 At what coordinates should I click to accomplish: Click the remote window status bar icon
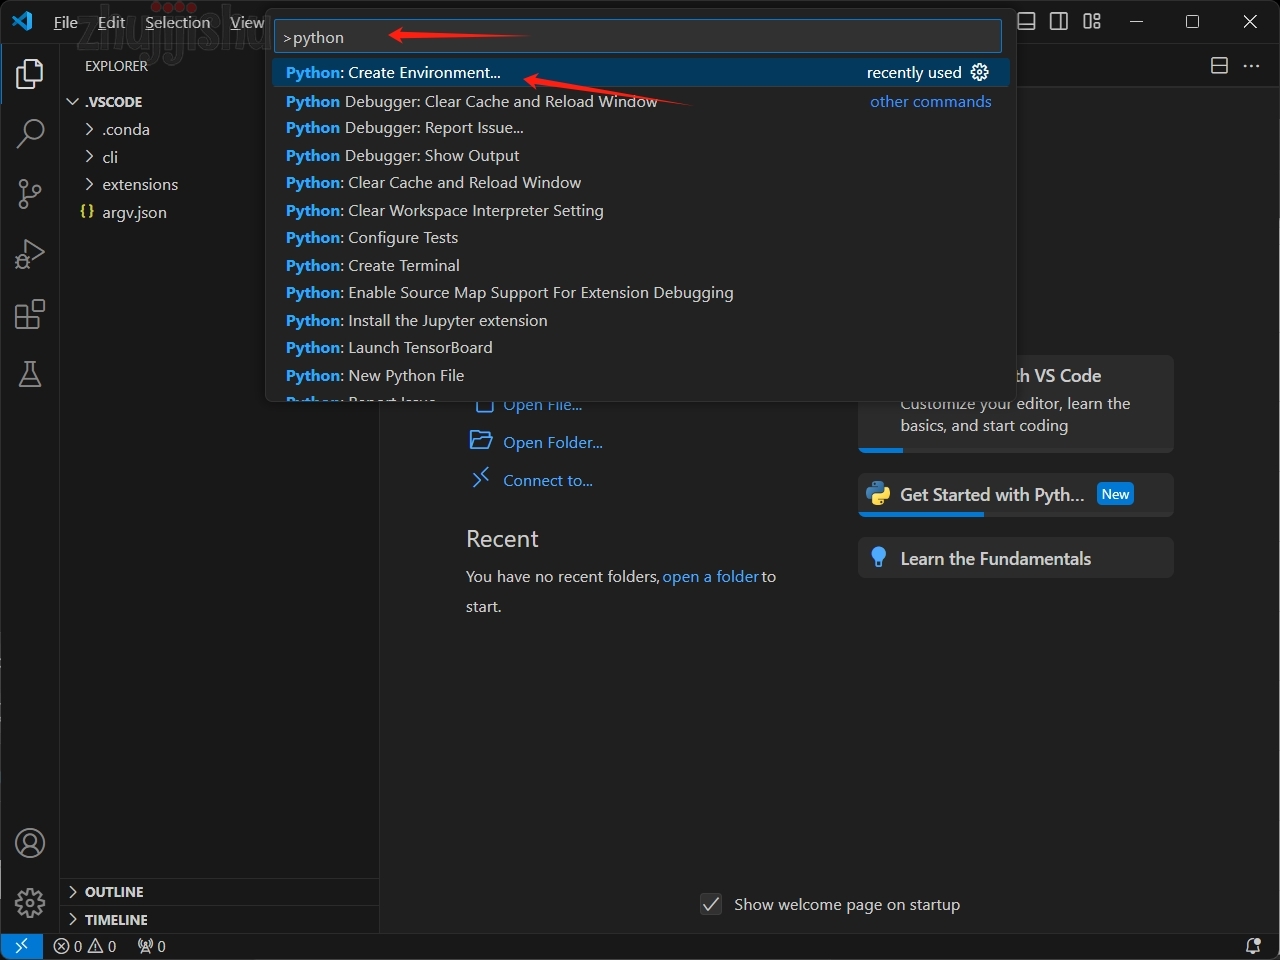pyautogui.click(x=21, y=946)
